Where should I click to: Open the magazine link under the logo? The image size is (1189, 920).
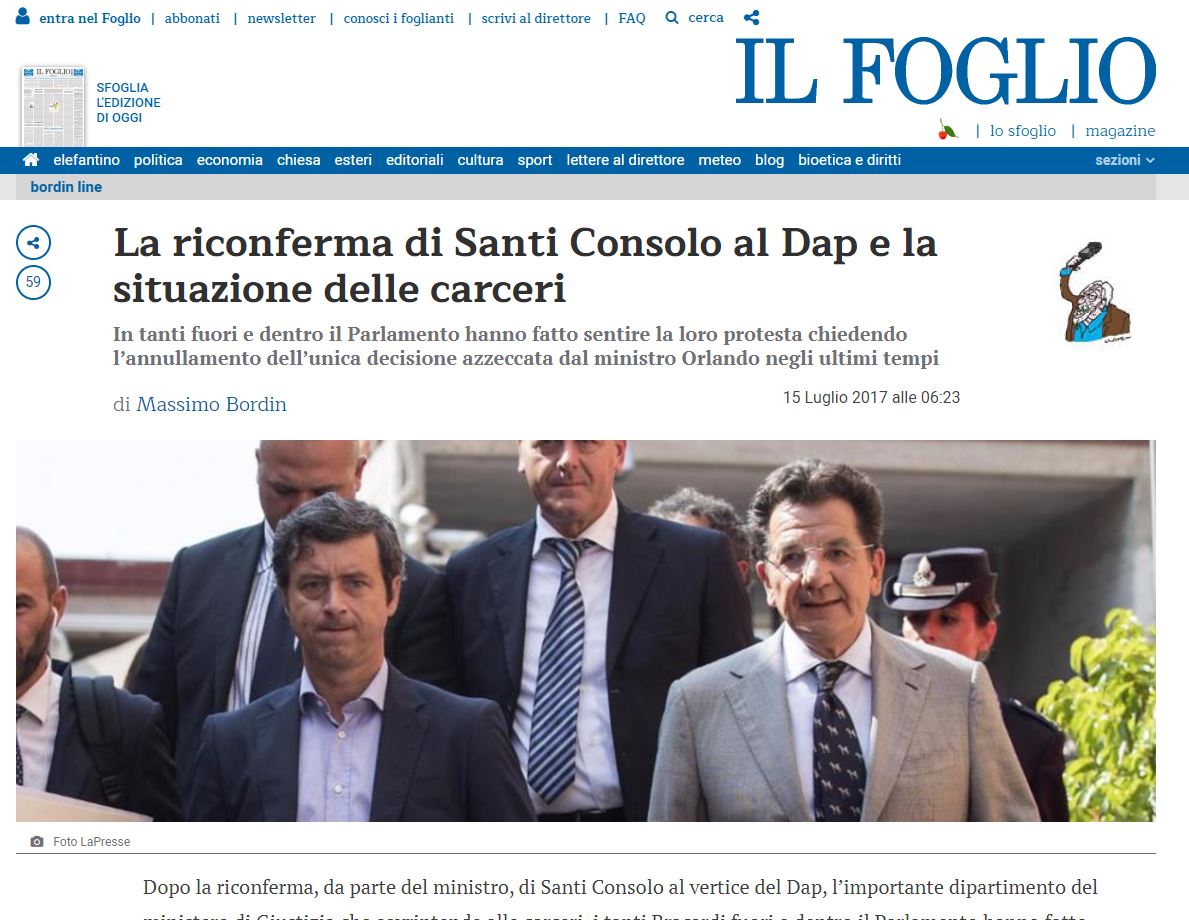pos(1120,130)
